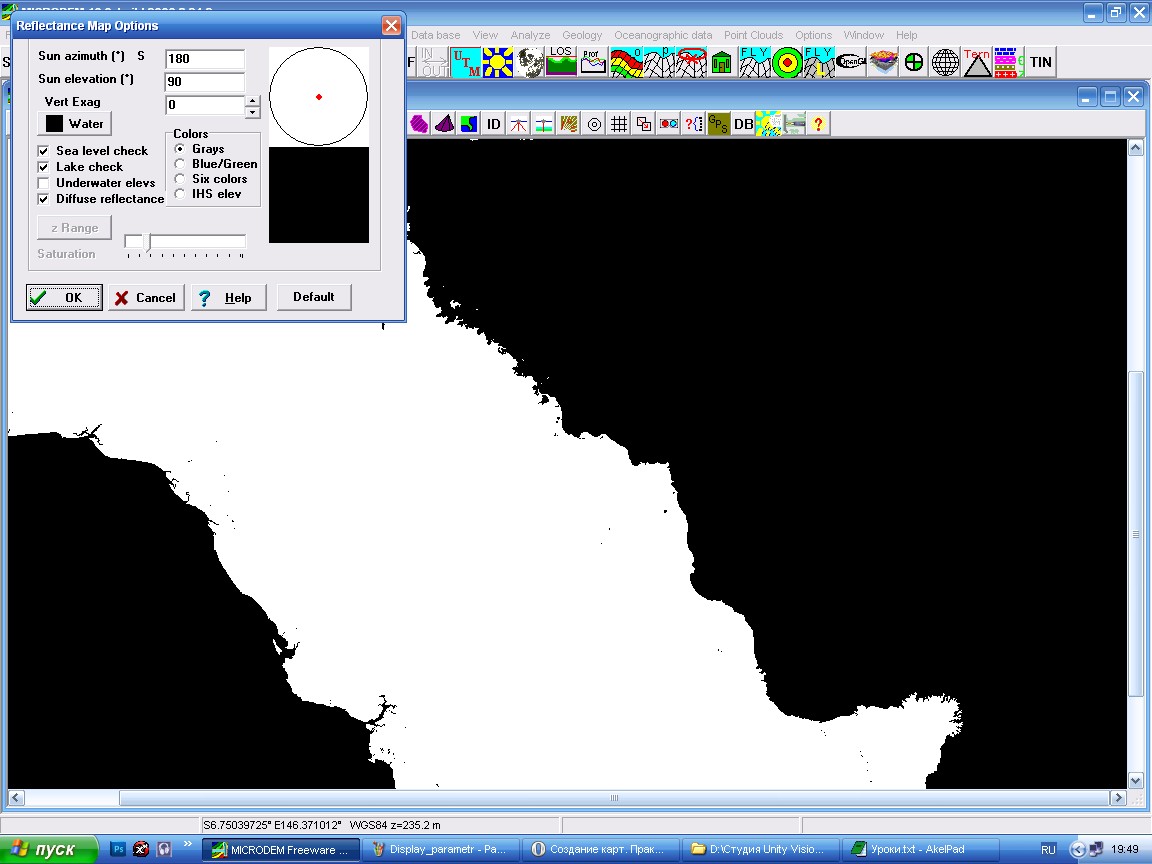The width and height of the screenshot is (1152, 864).
Task: Select the ID identify tool
Action: pyautogui.click(x=494, y=124)
